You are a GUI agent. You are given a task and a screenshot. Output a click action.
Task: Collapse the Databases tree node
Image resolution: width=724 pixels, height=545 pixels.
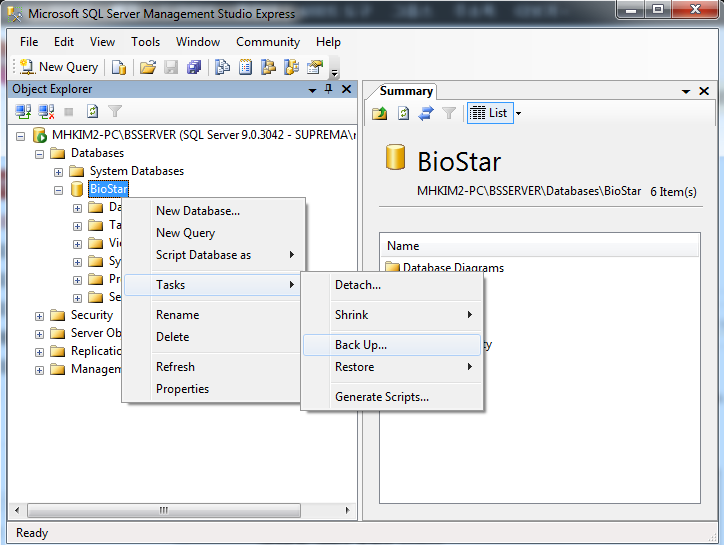point(40,153)
